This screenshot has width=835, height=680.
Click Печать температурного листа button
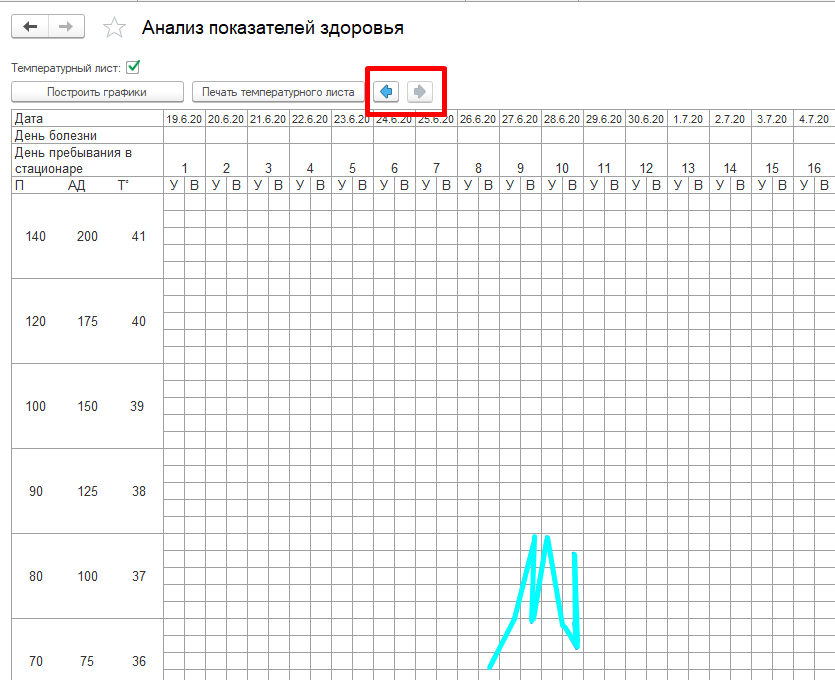coord(278,92)
